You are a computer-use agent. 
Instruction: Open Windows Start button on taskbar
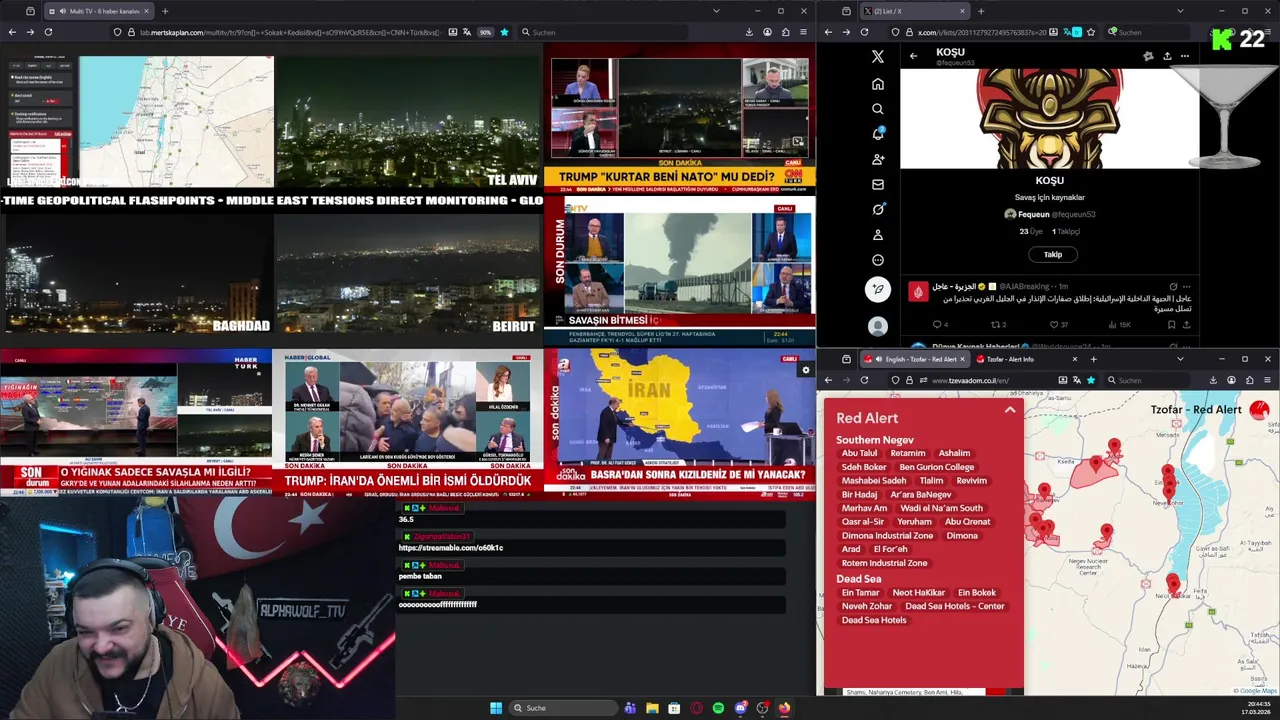coord(496,708)
